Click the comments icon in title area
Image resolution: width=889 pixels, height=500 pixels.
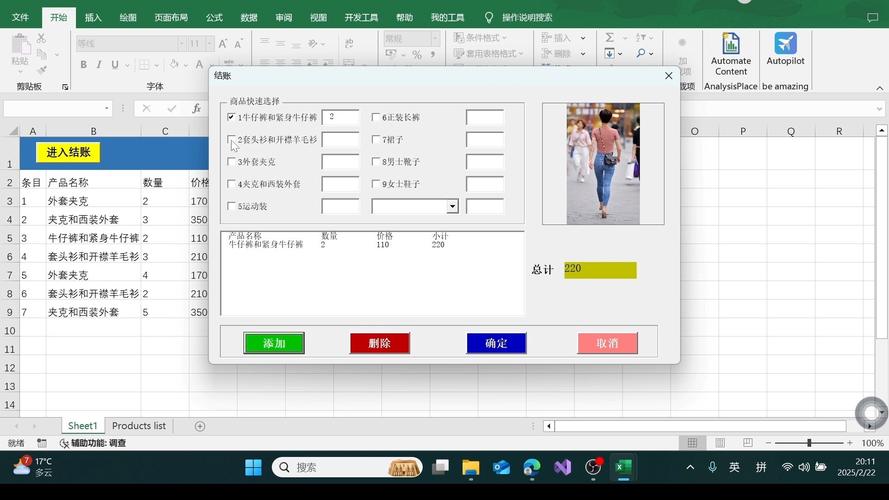pyautogui.click(x=873, y=18)
